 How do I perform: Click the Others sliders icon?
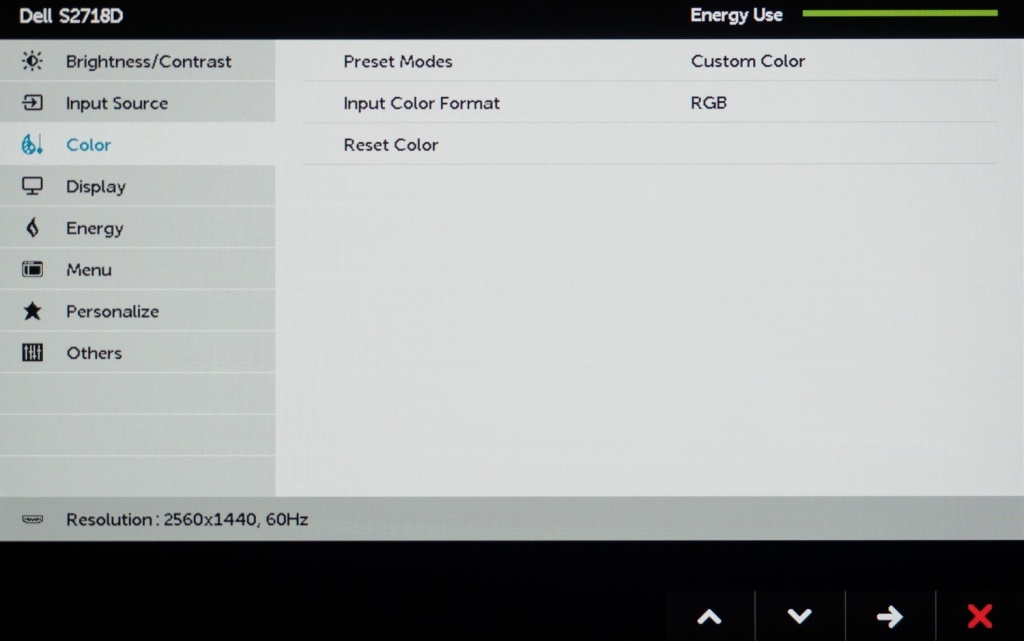pos(32,353)
